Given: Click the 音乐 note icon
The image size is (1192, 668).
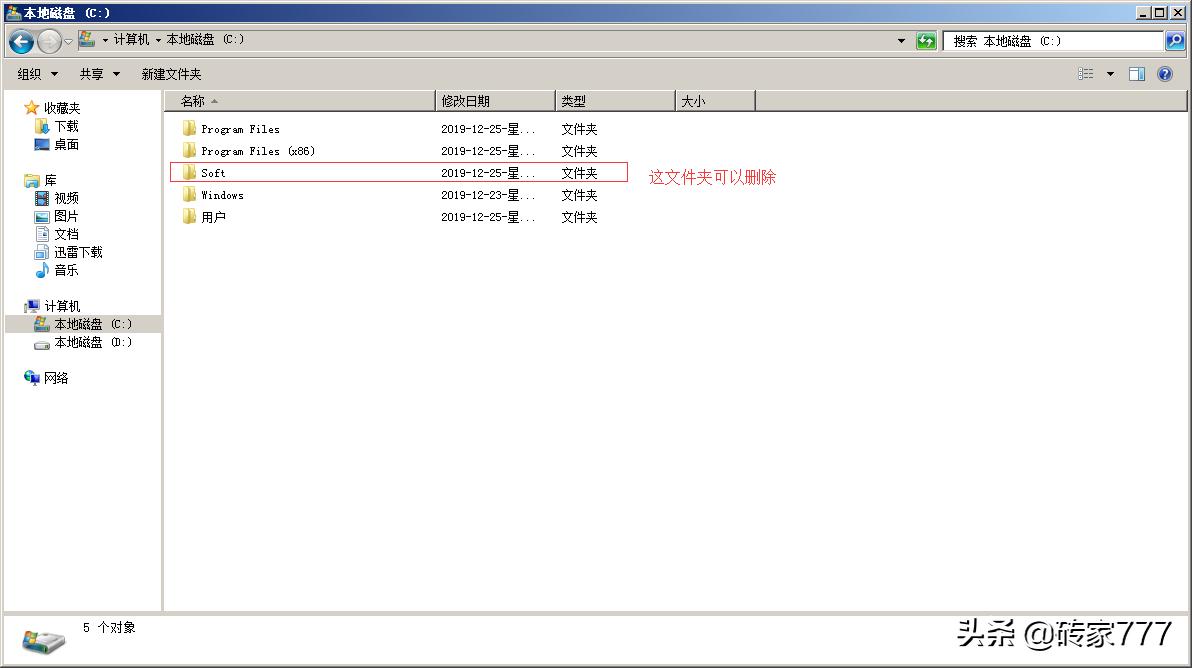Looking at the screenshot, I should click(42, 270).
